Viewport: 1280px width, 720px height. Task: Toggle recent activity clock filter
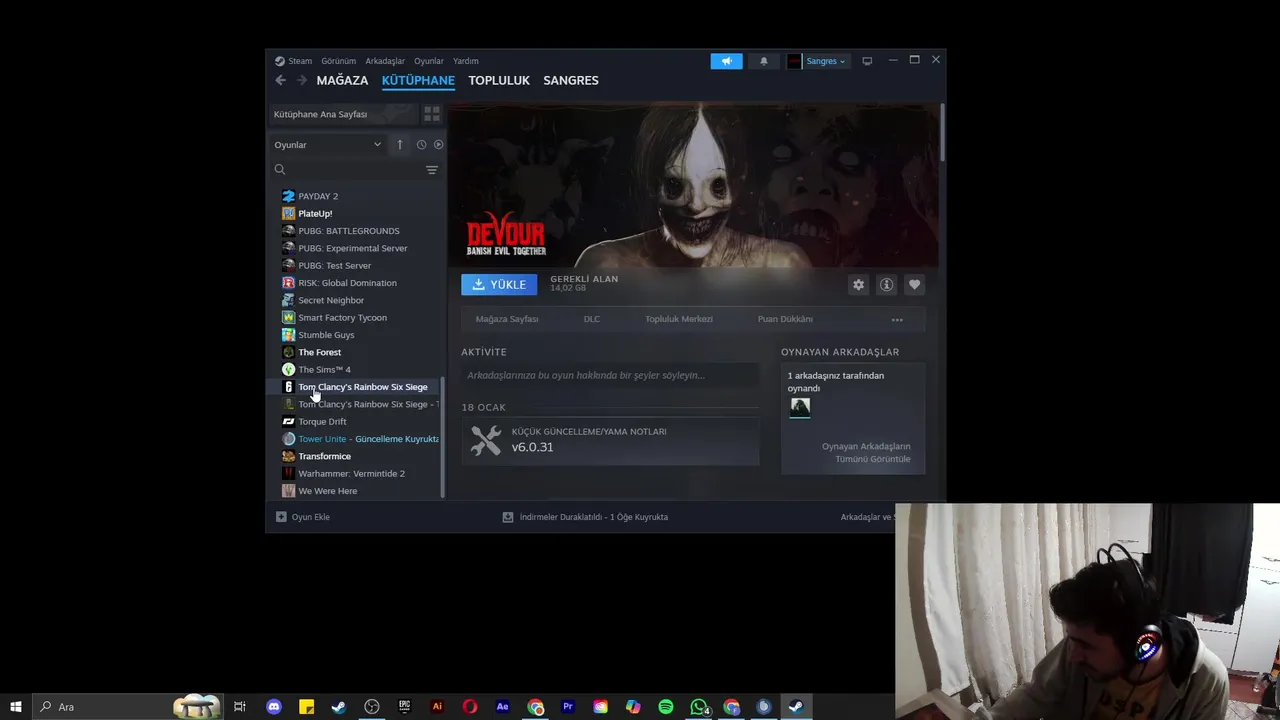pos(421,145)
